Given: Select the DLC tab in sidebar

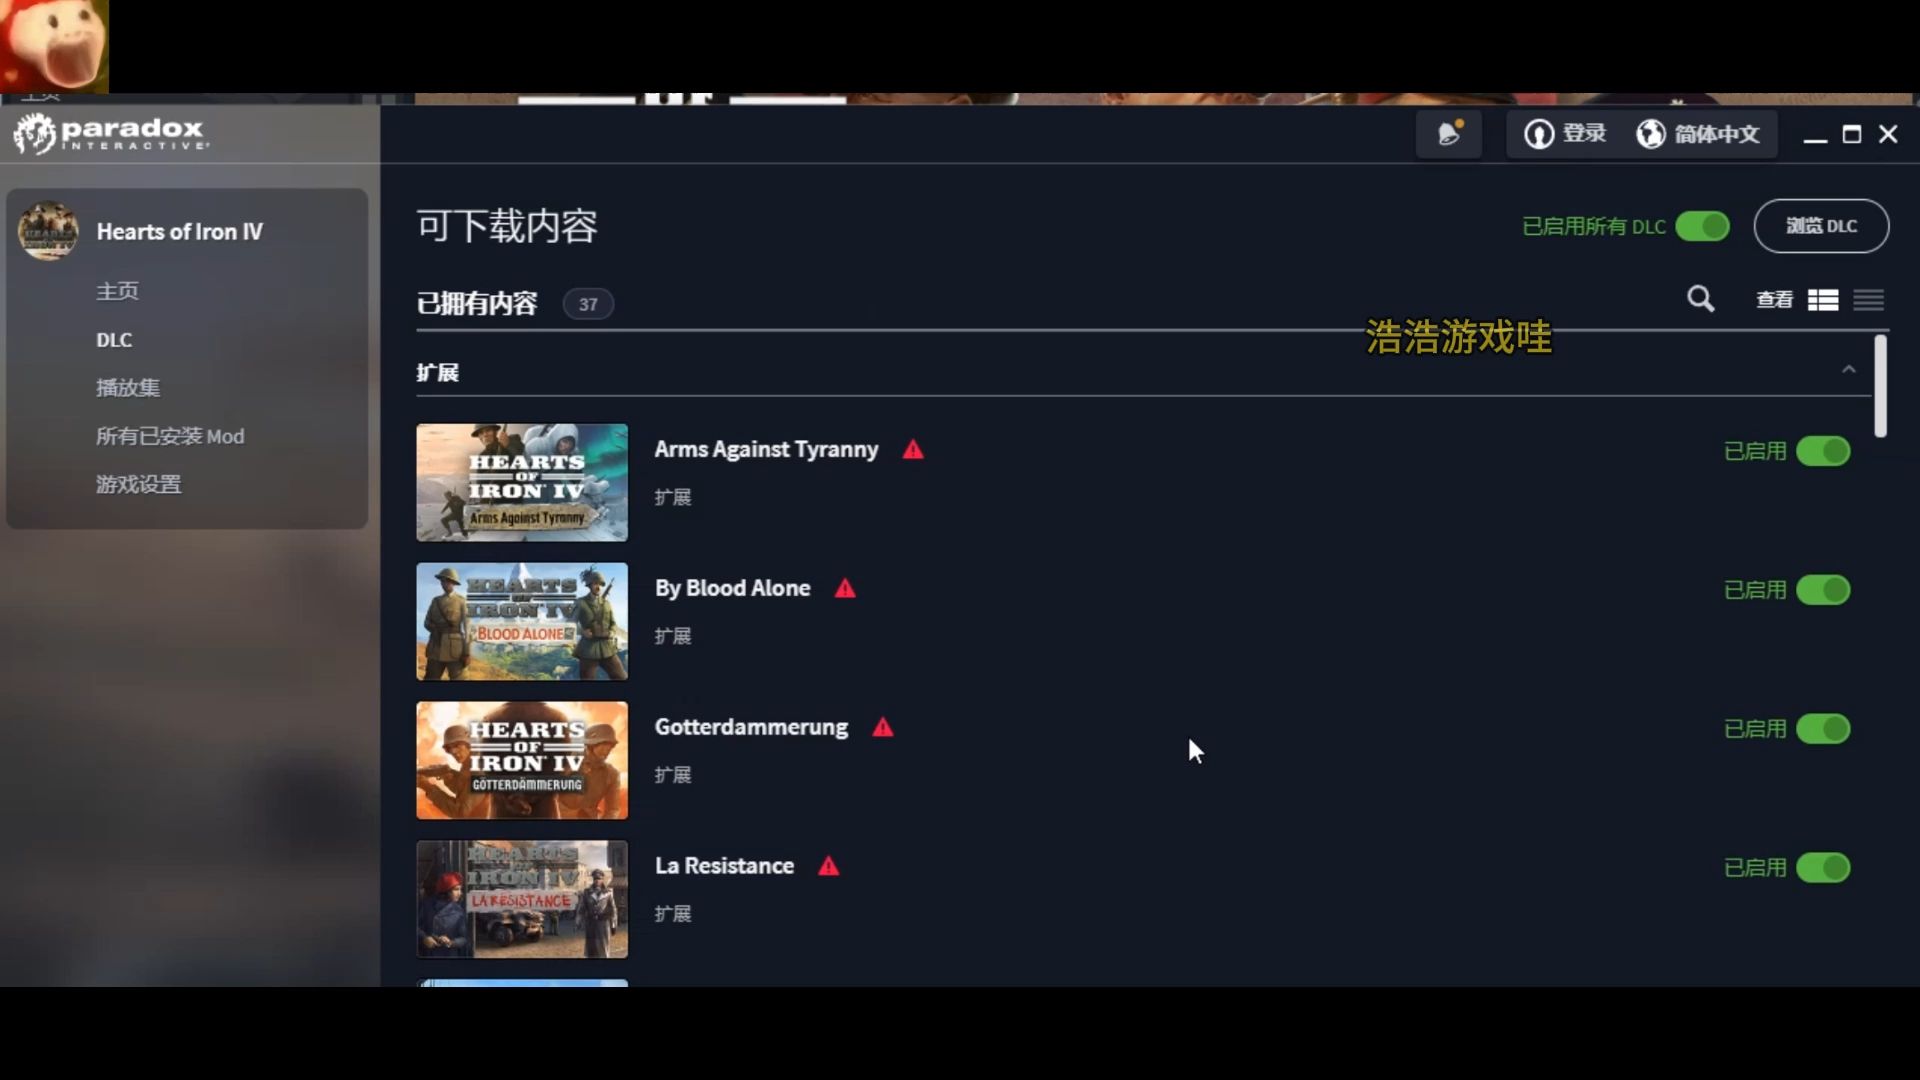Looking at the screenshot, I should pos(113,339).
